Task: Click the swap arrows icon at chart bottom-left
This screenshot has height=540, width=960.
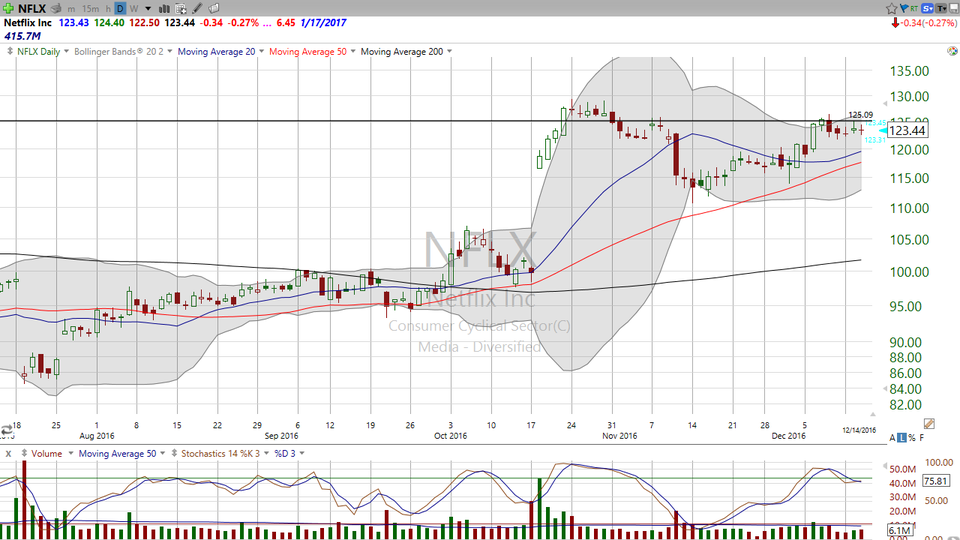Action: point(7,430)
